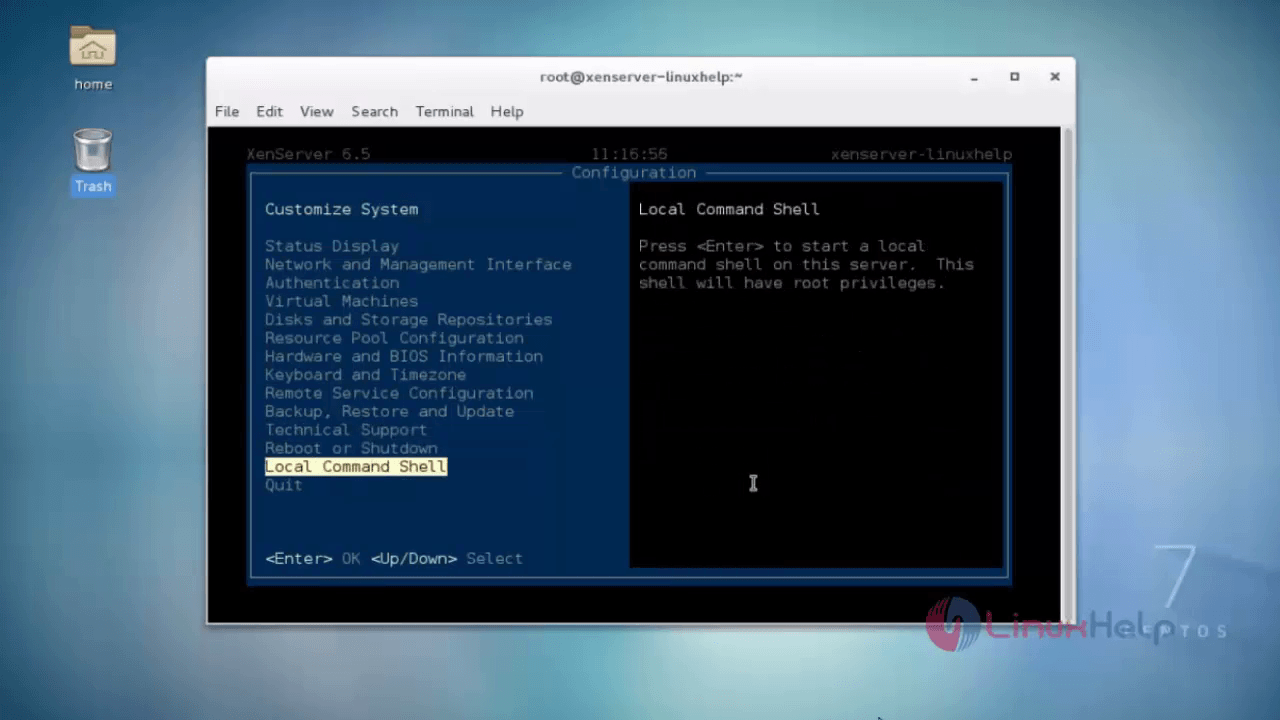This screenshot has height=720, width=1280.
Task: Close the terminal window
Action: click(x=1054, y=77)
